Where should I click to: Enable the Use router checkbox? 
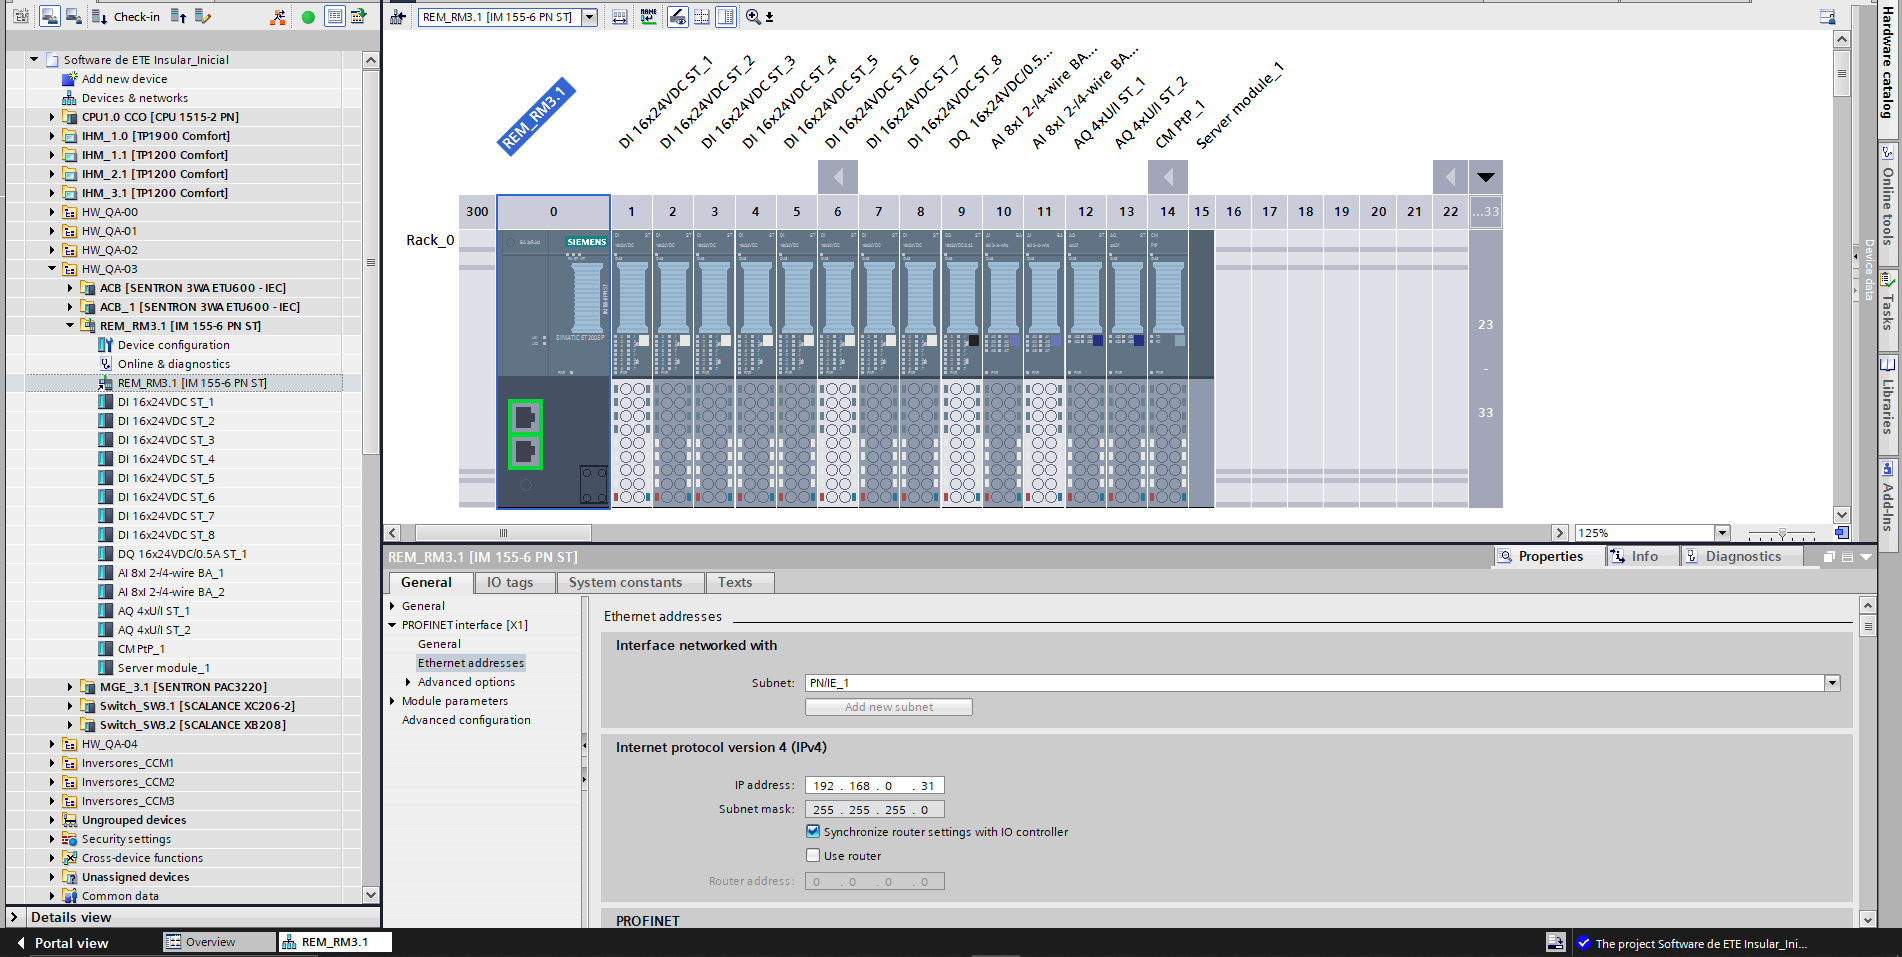(x=813, y=856)
